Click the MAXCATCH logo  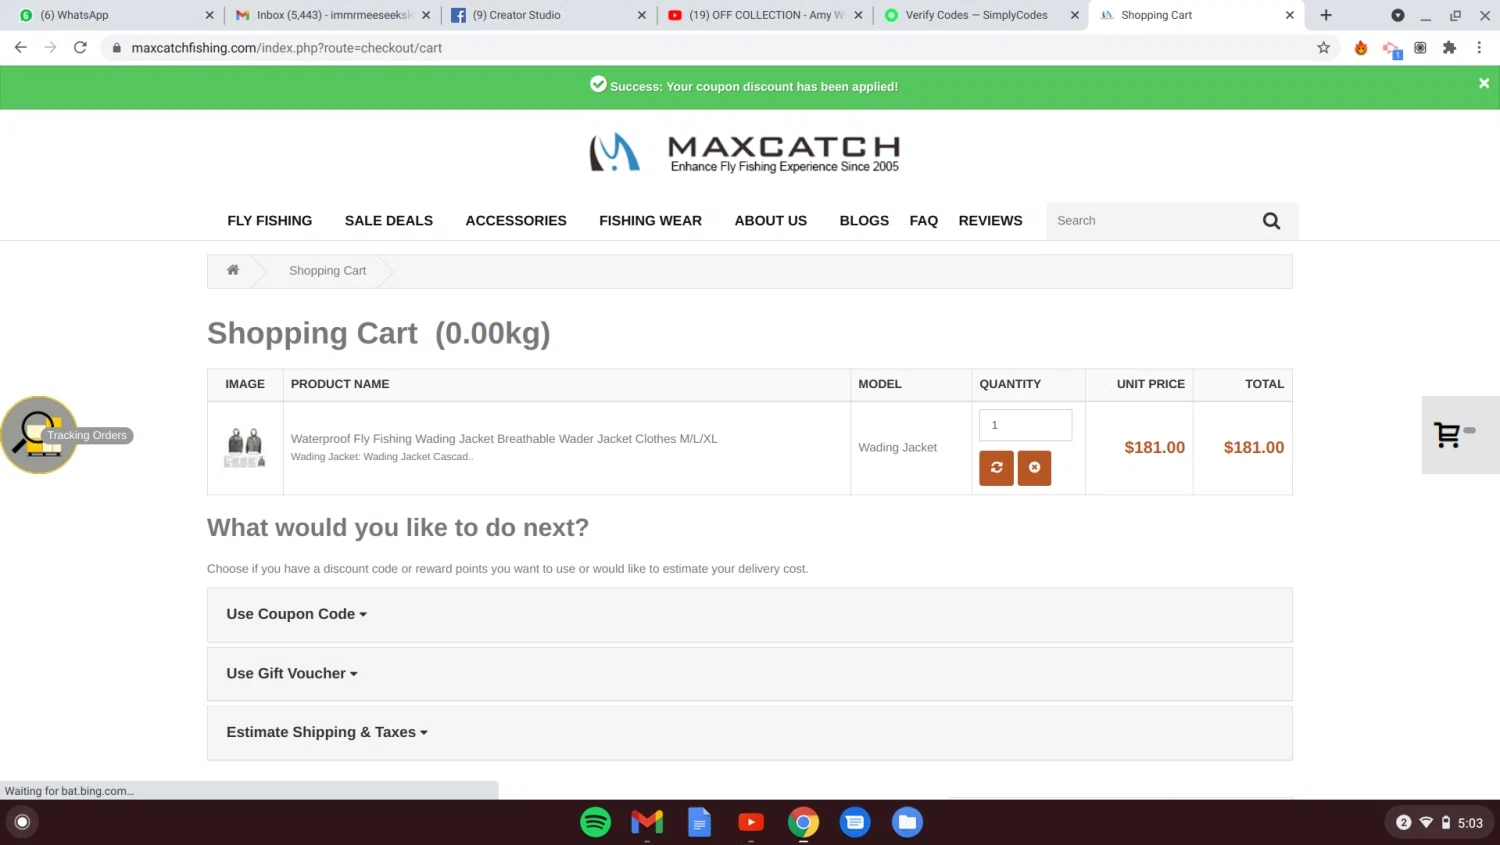click(x=745, y=153)
